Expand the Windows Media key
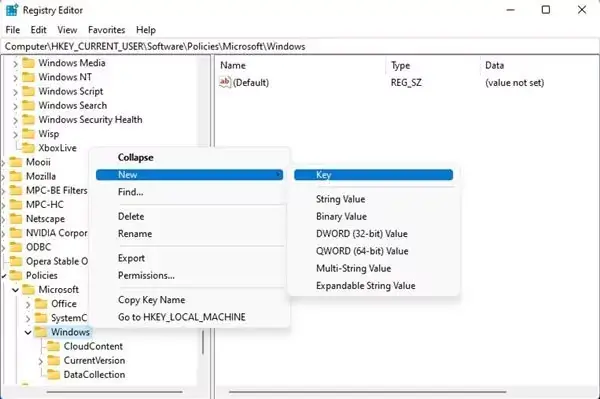This screenshot has width=600, height=399. (15, 63)
